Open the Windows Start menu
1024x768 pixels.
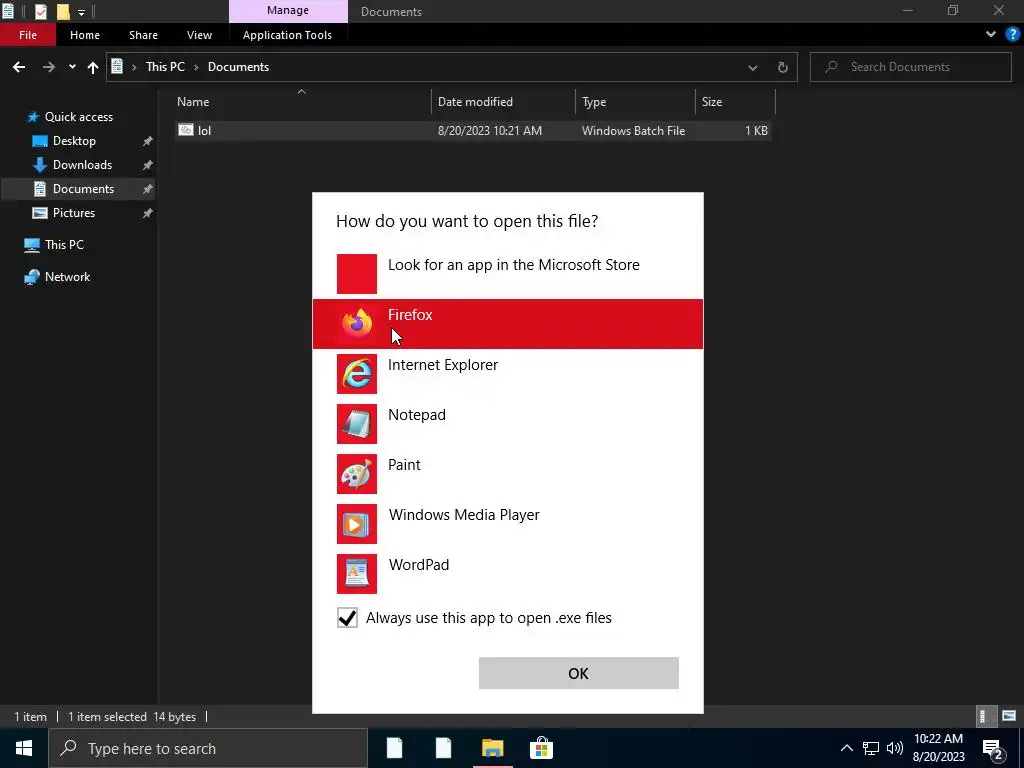click(24, 748)
